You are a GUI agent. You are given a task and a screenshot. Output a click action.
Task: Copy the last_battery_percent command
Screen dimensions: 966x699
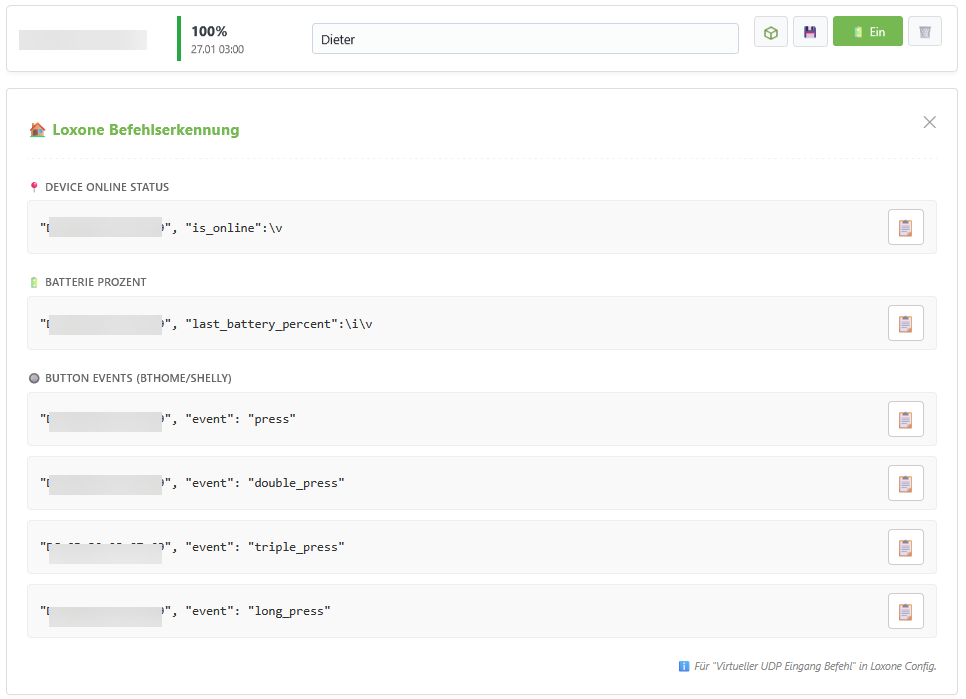point(905,323)
